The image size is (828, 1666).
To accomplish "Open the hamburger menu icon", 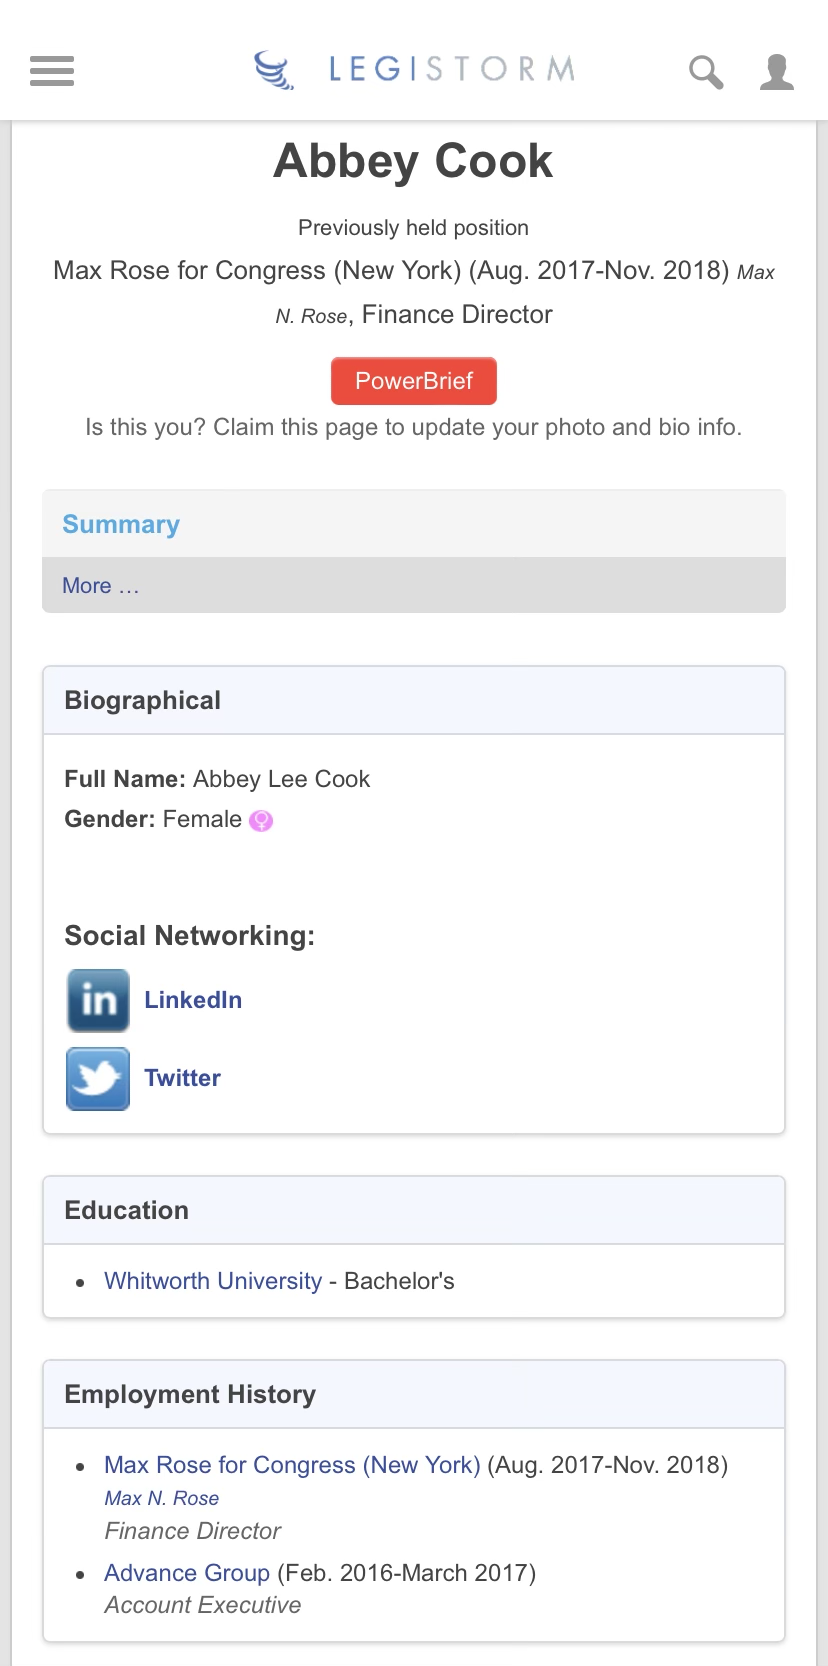I will [x=52, y=71].
